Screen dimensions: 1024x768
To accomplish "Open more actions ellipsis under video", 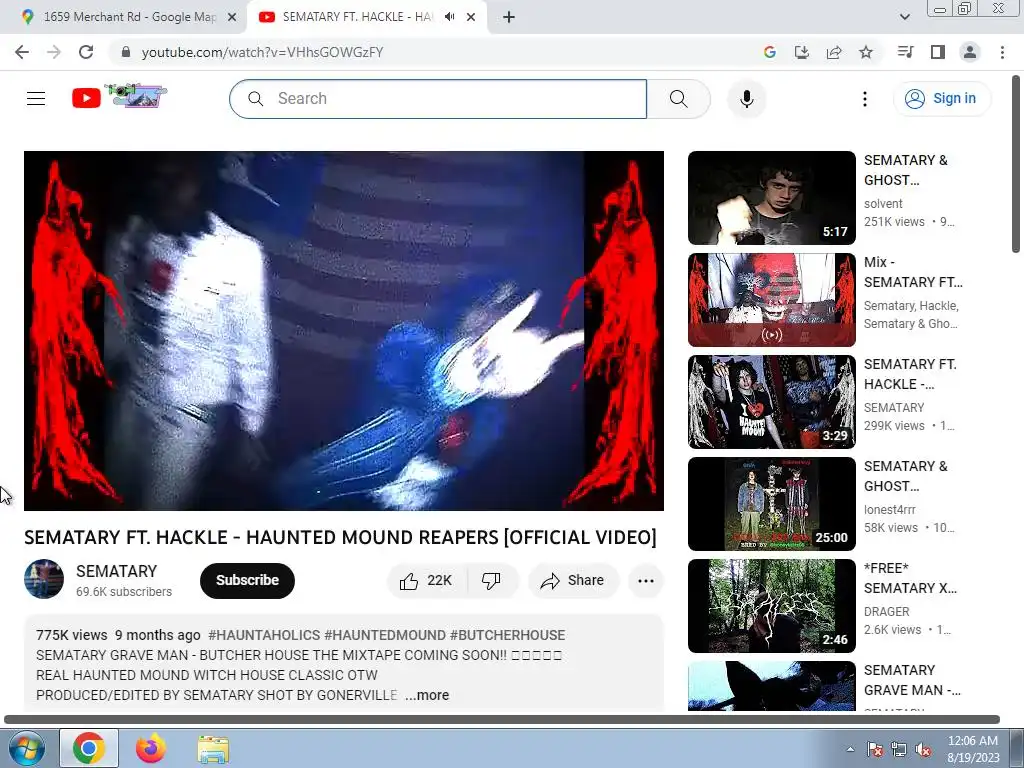I will click(646, 581).
